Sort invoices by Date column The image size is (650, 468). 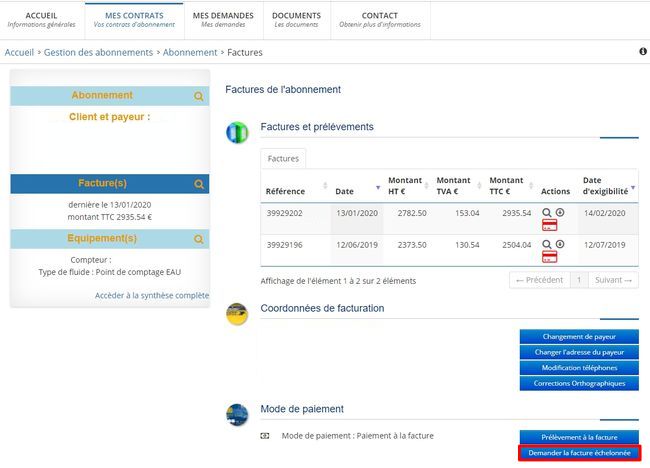pos(355,190)
